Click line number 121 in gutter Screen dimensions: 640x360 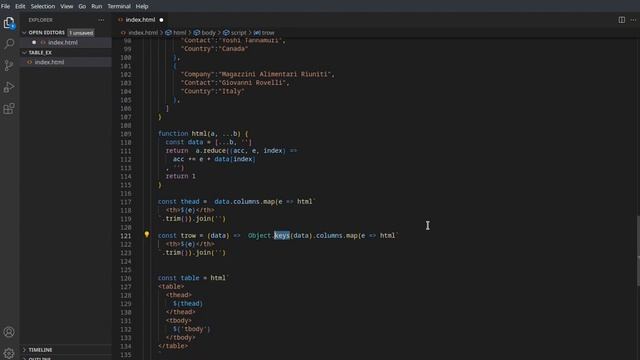[126, 236]
